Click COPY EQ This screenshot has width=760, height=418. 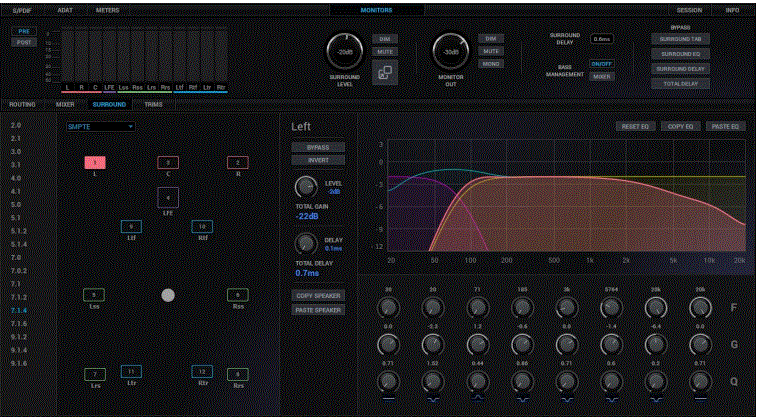[x=681, y=127]
